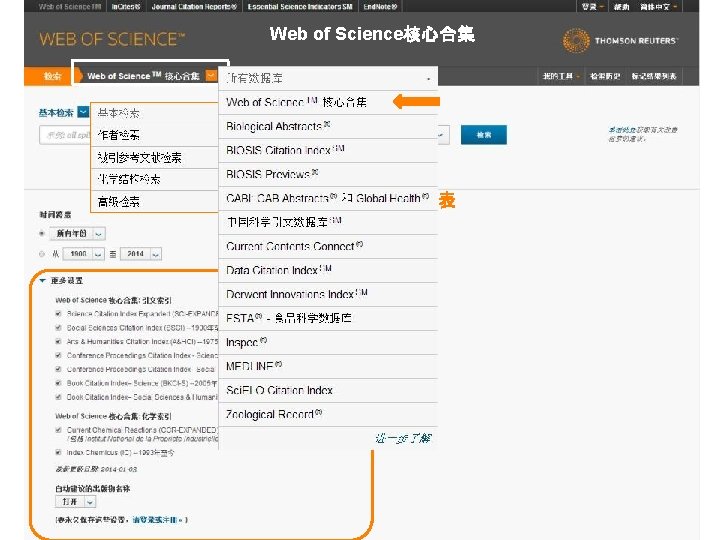Choose Data Citation Index database
The image size is (720, 540).
[x=328, y=270]
